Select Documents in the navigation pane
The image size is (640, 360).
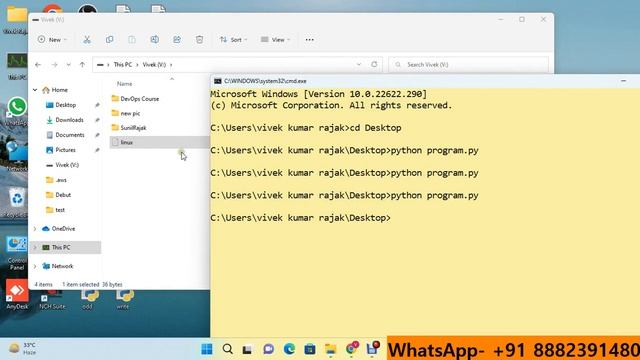[70, 135]
